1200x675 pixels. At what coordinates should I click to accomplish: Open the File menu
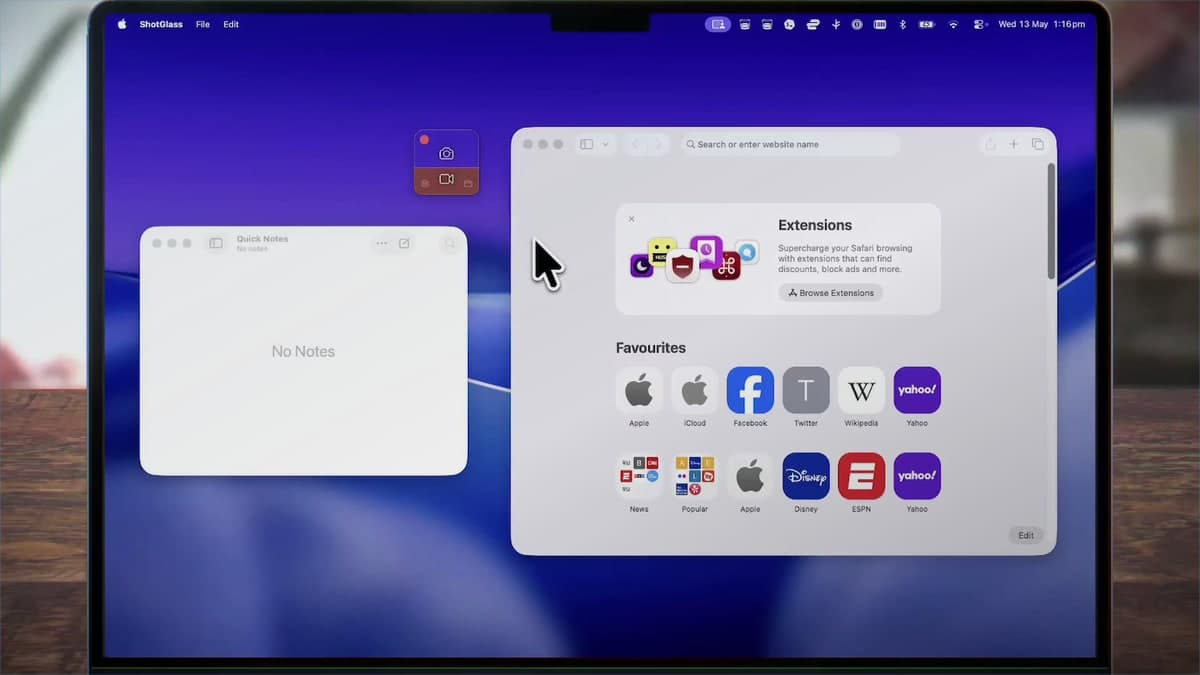pyautogui.click(x=203, y=24)
